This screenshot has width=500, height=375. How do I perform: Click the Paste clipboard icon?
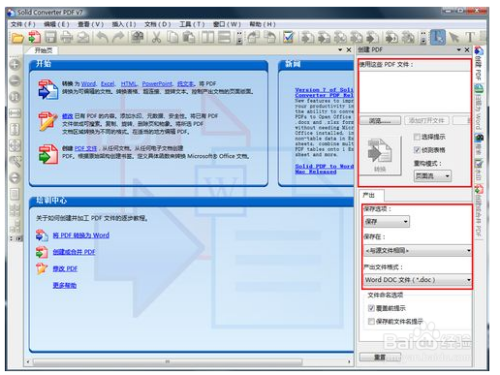(x=189, y=37)
